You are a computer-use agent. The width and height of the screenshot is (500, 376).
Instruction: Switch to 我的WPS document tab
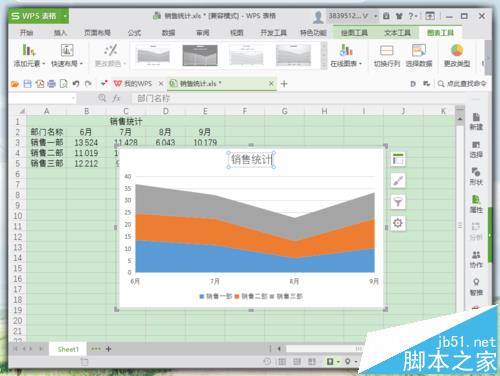tap(133, 84)
